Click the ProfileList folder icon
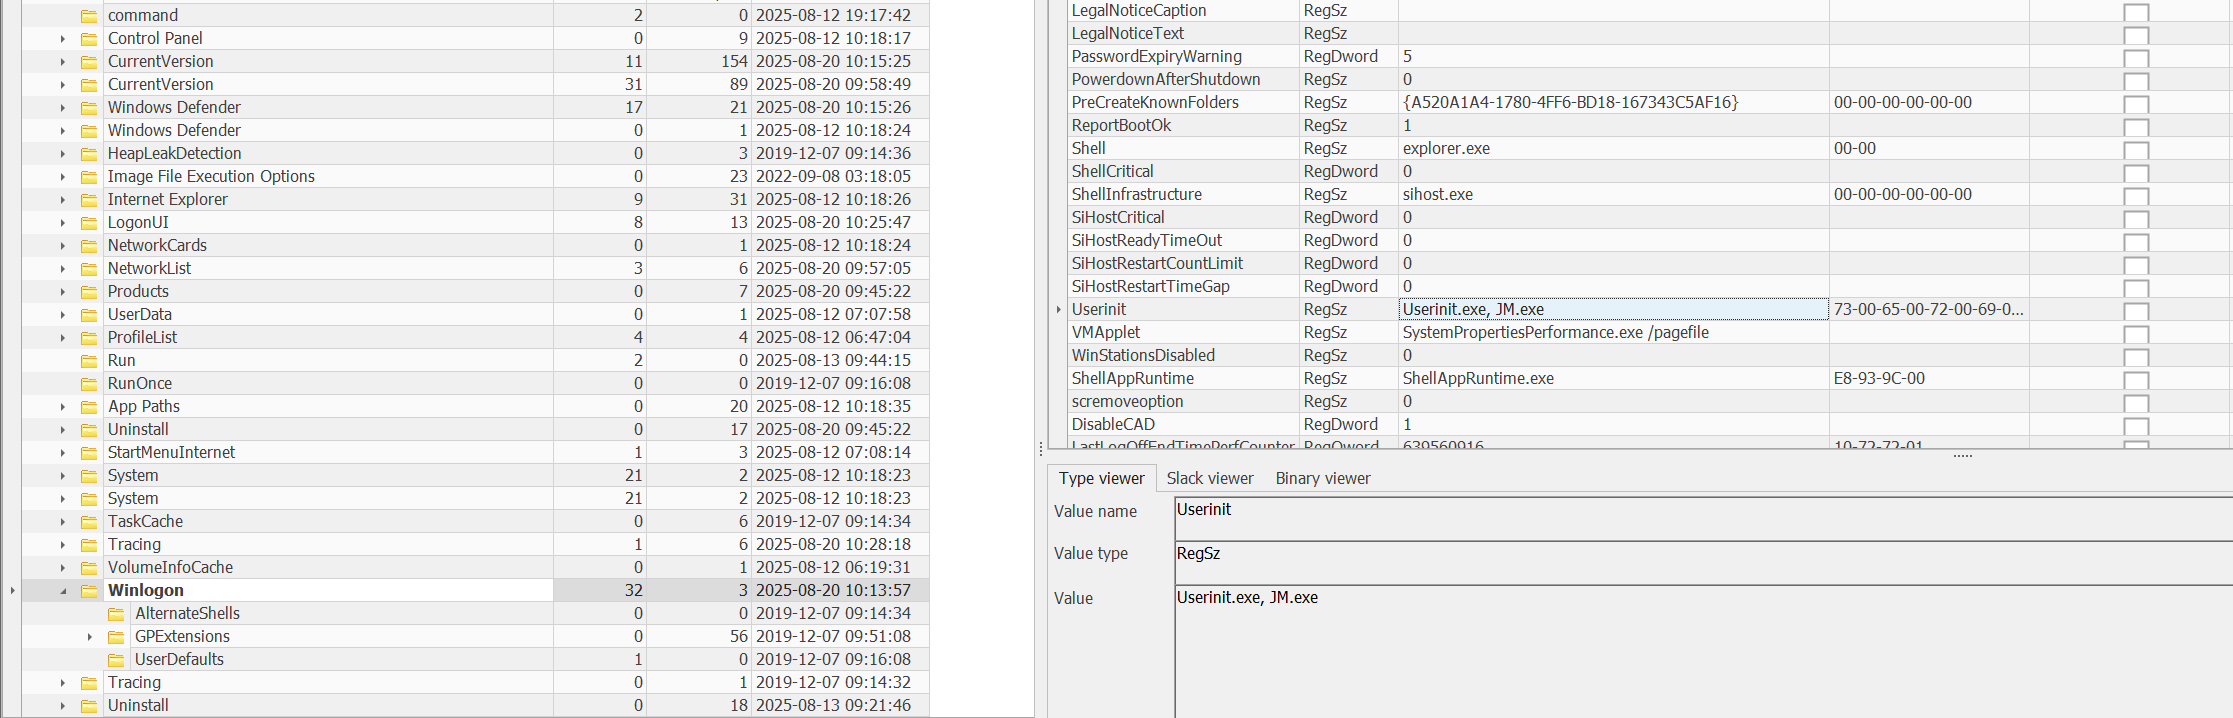Viewport: 2233px width, 718px height. 89,338
